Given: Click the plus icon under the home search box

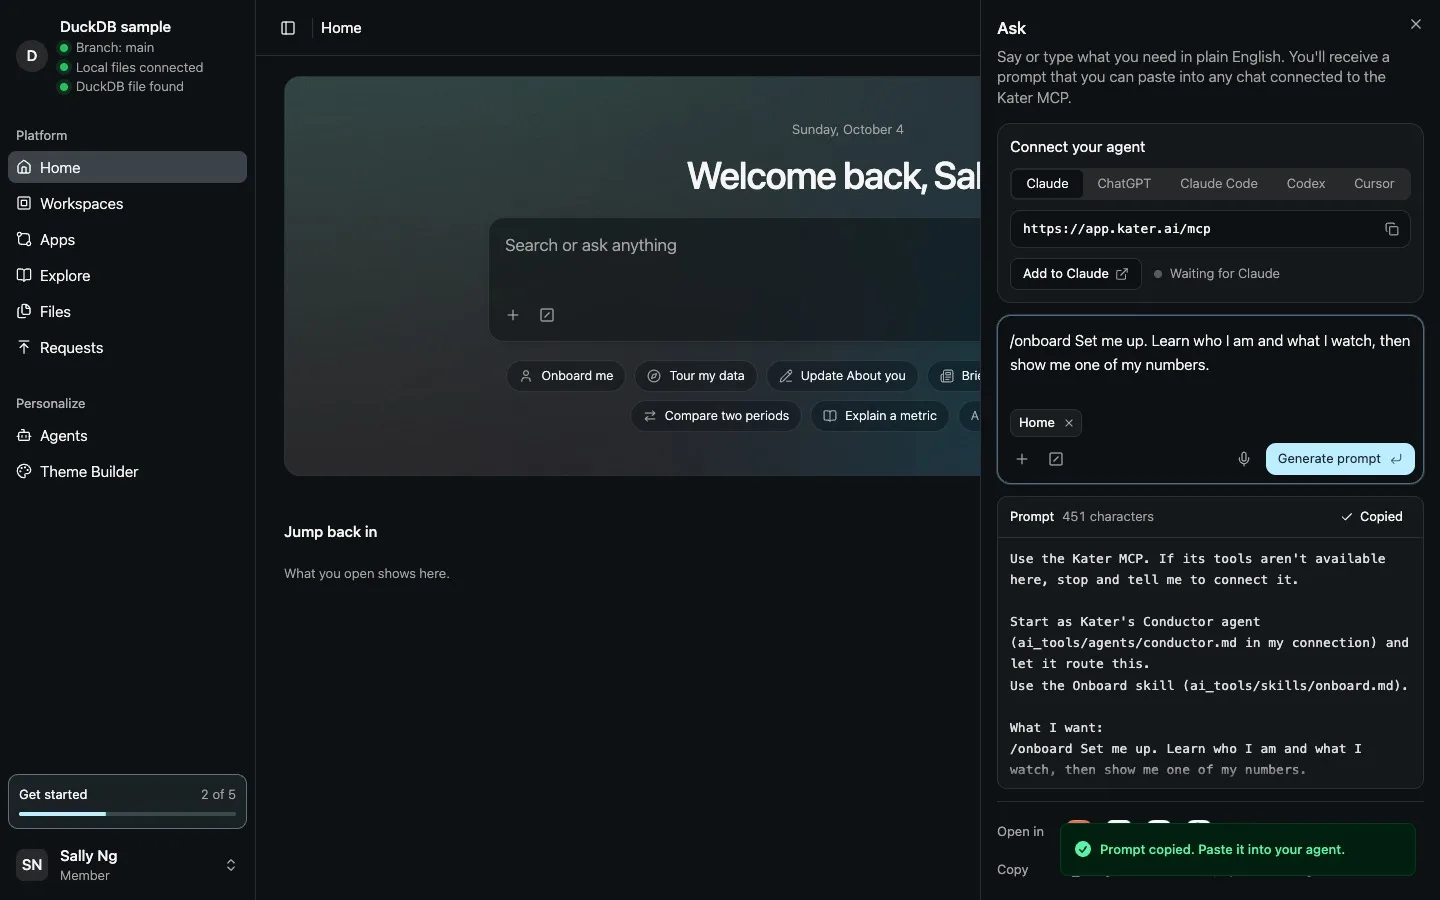Looking at the screenshot, I should tap(513, 315).
